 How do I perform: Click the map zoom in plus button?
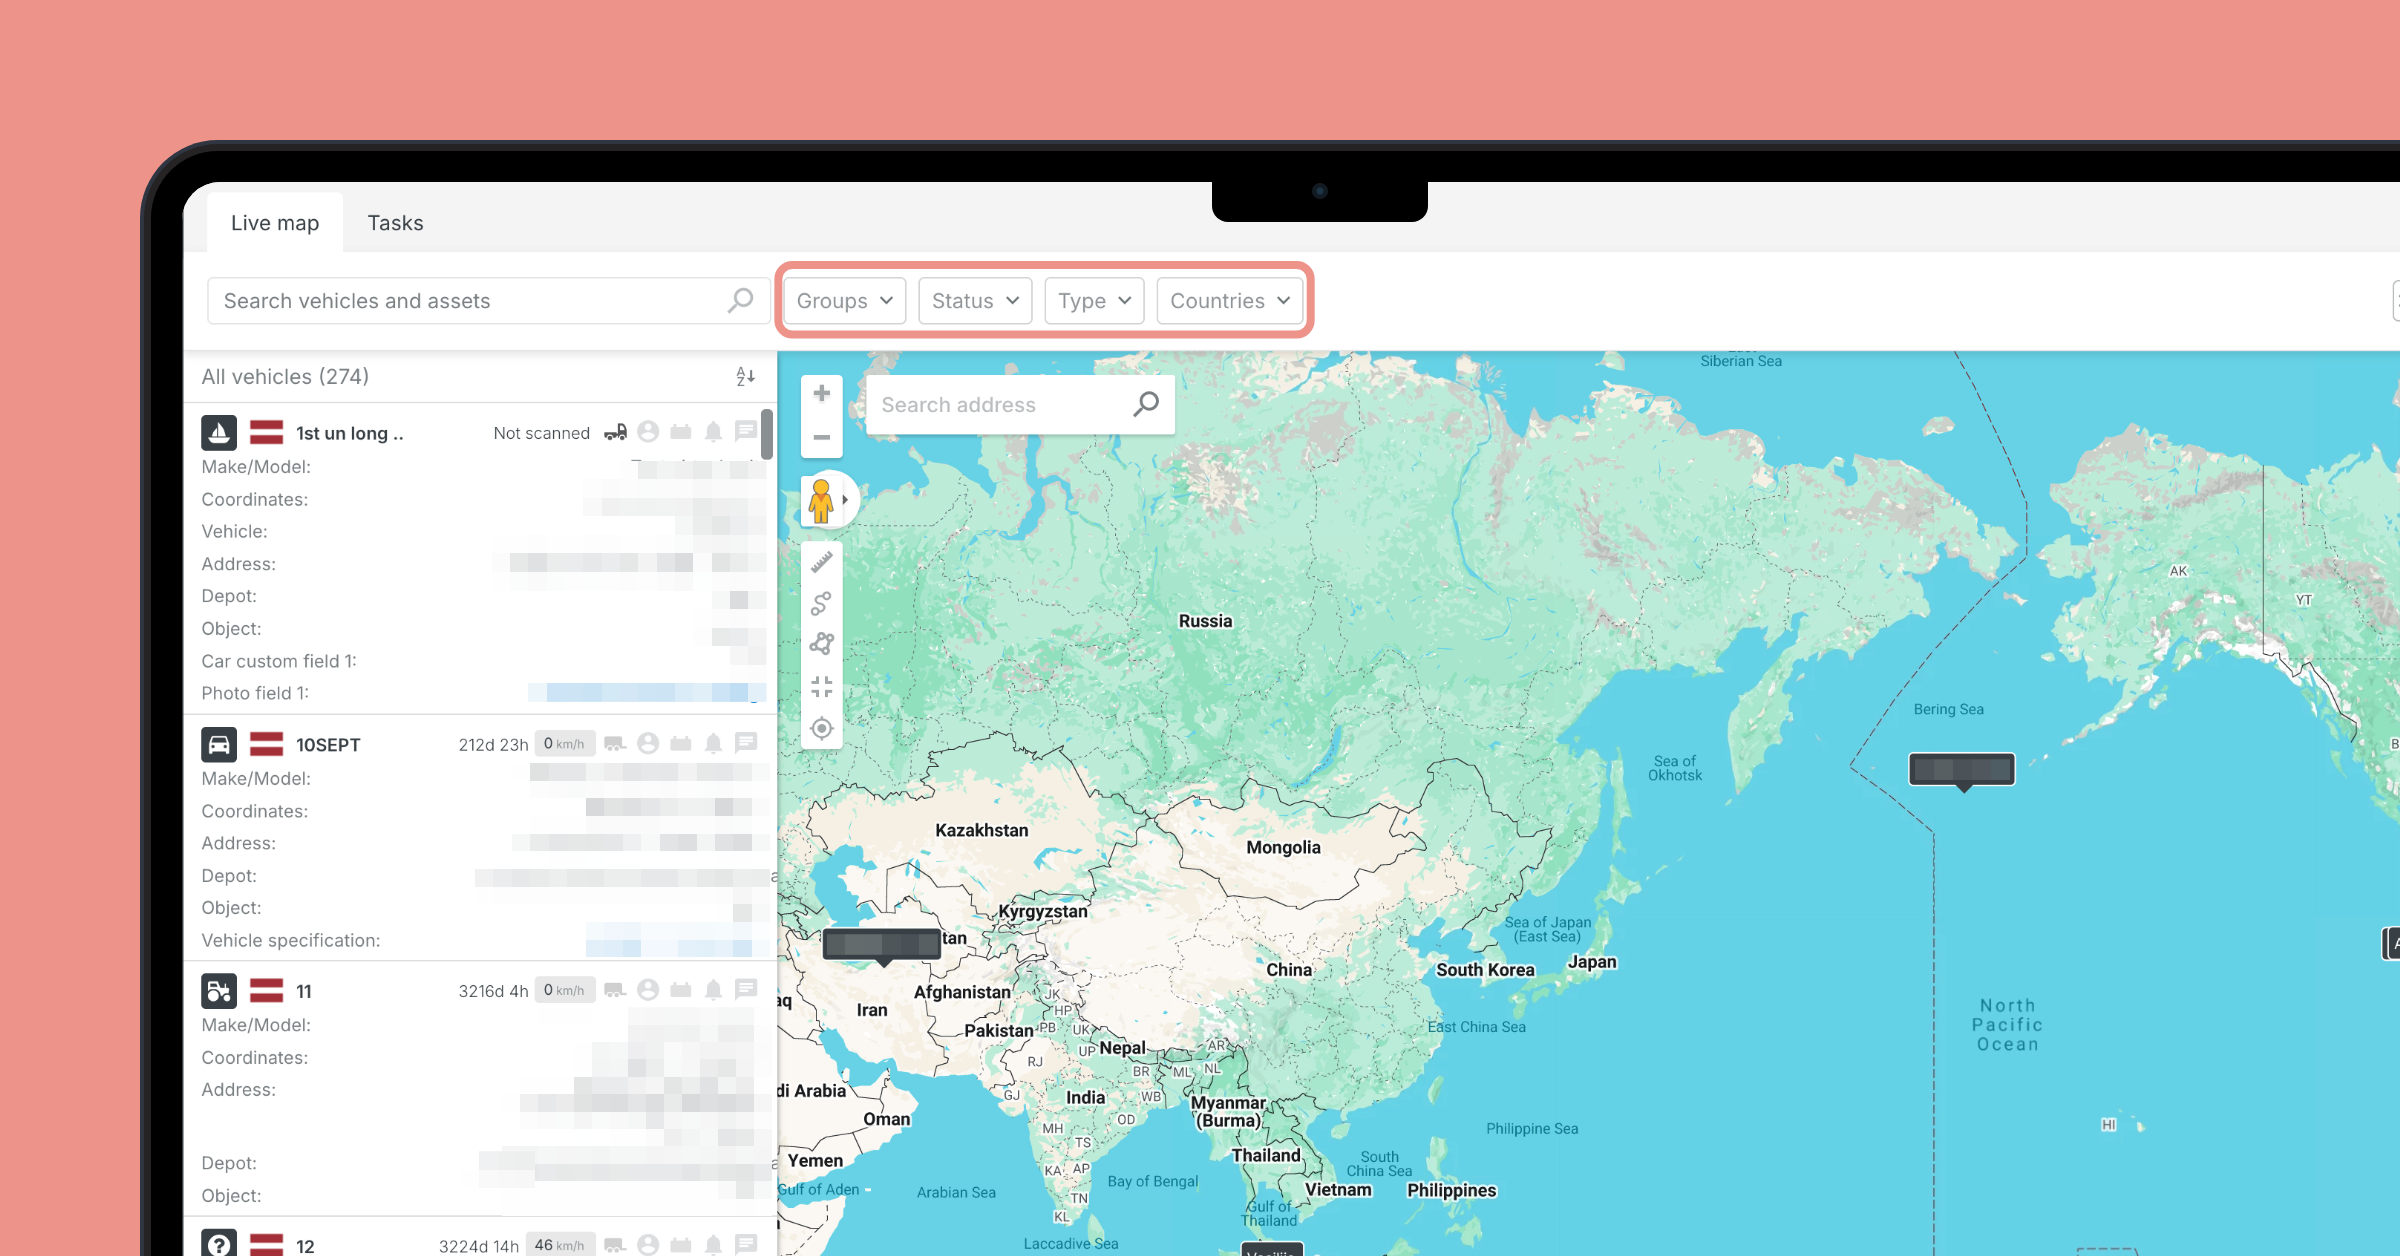click(x=821, y=394)
